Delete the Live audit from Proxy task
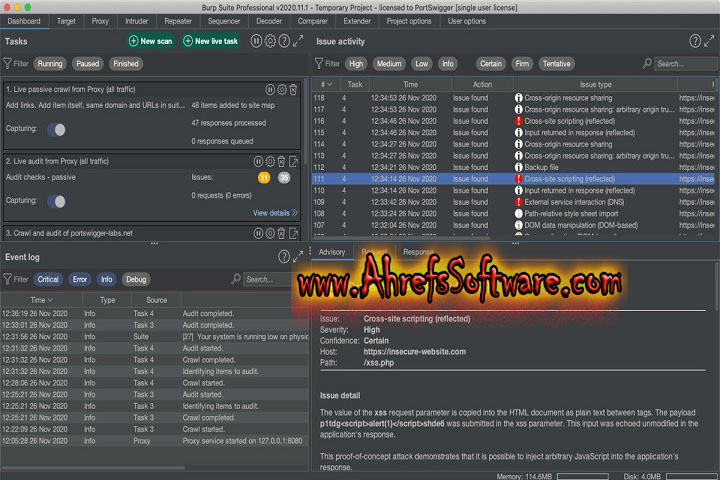Screen dimensions: 720x480 [x=281, y=161]
